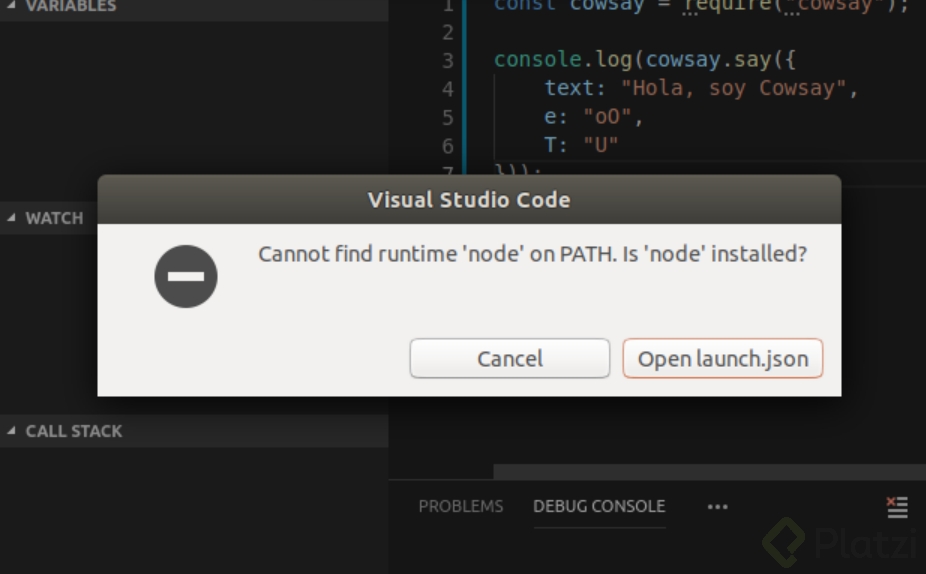This screenshot has width=926, height=574.
Task: Click the Visual Studio Code dialog title
Action: coord(469,200)
